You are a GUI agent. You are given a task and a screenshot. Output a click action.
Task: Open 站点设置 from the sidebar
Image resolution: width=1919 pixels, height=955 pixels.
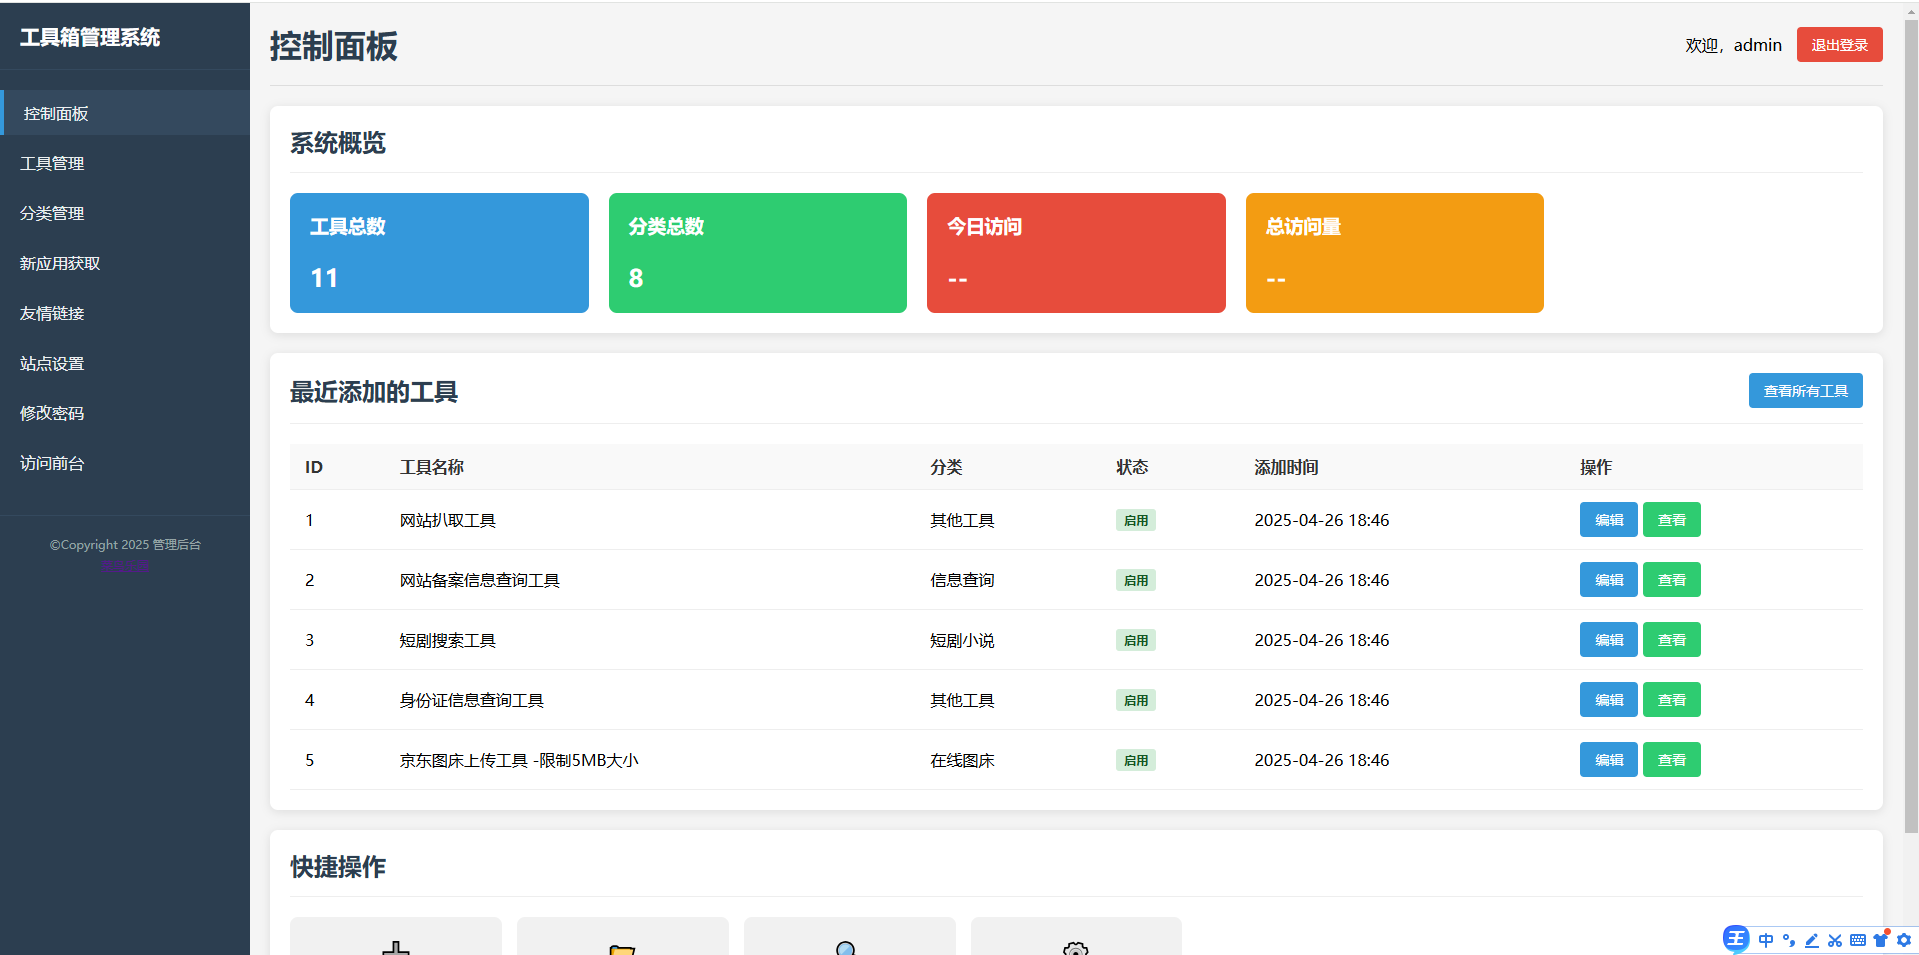[x=51, y=363]
